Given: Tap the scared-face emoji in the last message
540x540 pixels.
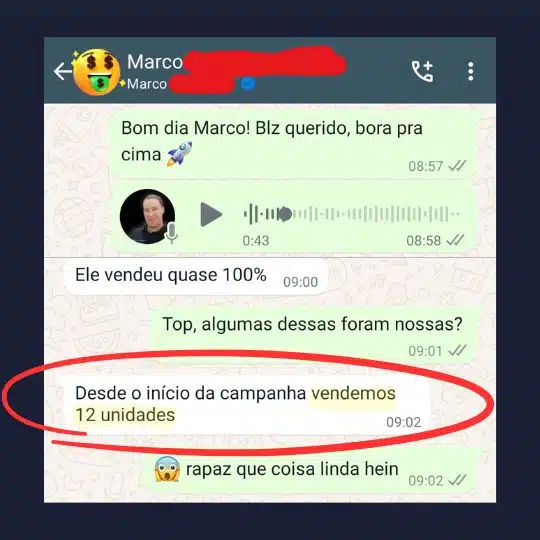Looking at the screenshot, I should coord(167,469).
